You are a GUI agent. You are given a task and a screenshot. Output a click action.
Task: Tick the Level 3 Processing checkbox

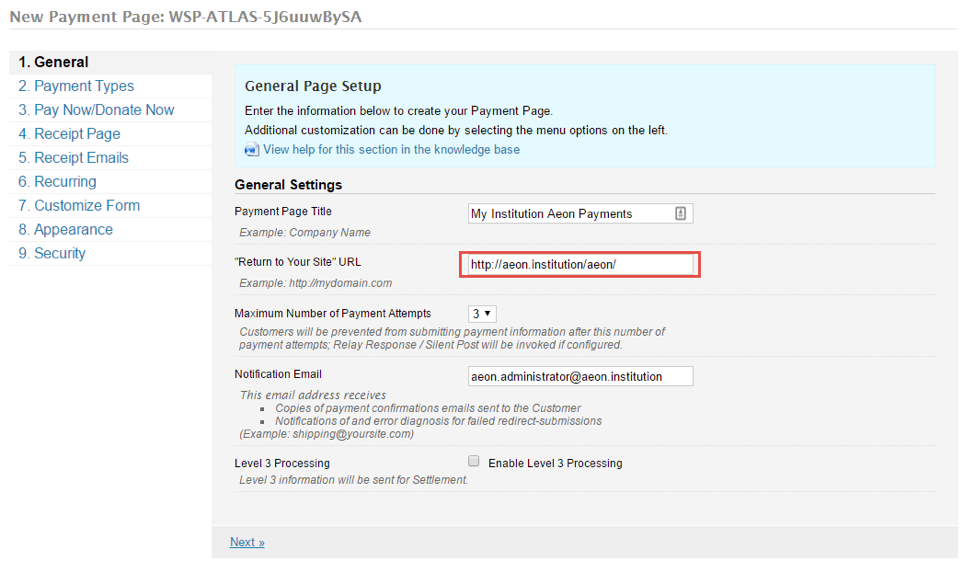tap(474, 462)
